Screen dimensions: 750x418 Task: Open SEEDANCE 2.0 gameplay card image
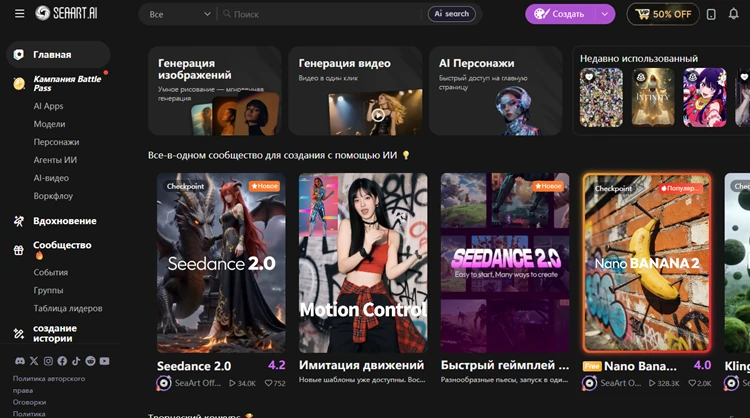point(505,263)
